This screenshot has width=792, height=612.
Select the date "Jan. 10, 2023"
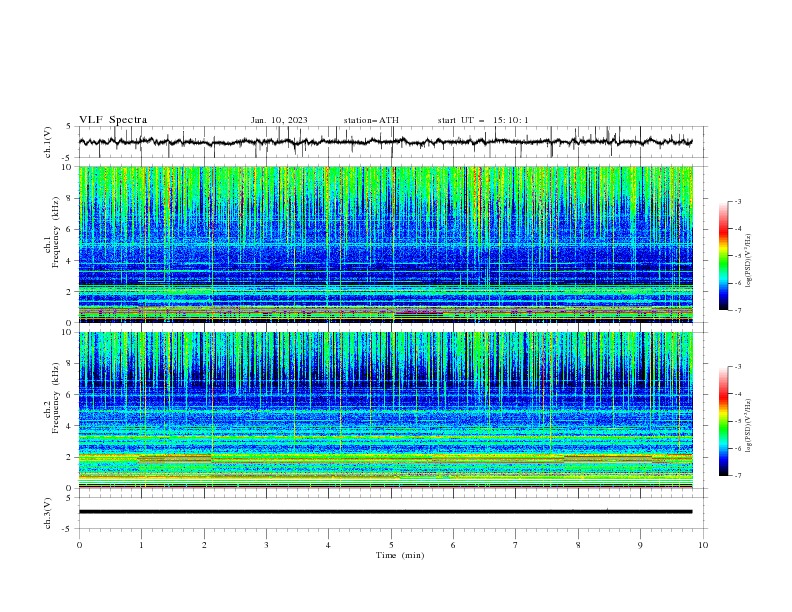279,120
